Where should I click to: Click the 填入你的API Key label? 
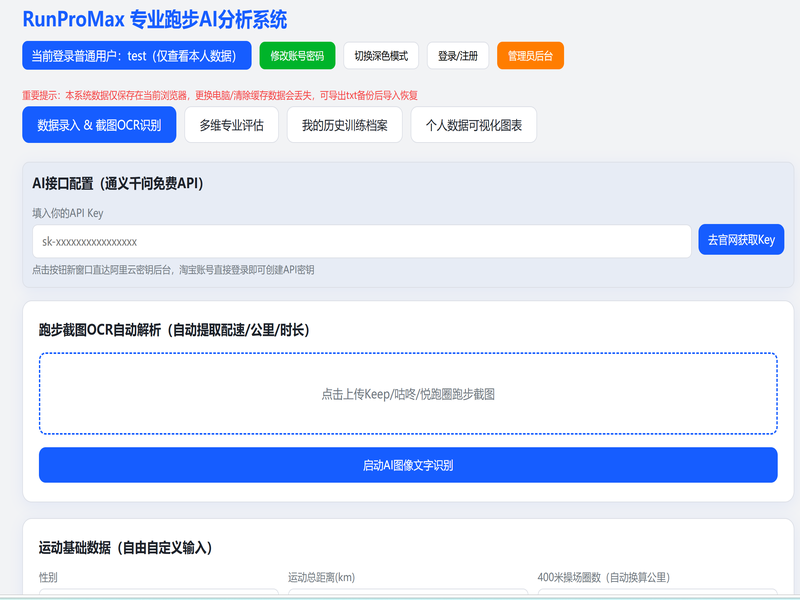click(68, 213)
